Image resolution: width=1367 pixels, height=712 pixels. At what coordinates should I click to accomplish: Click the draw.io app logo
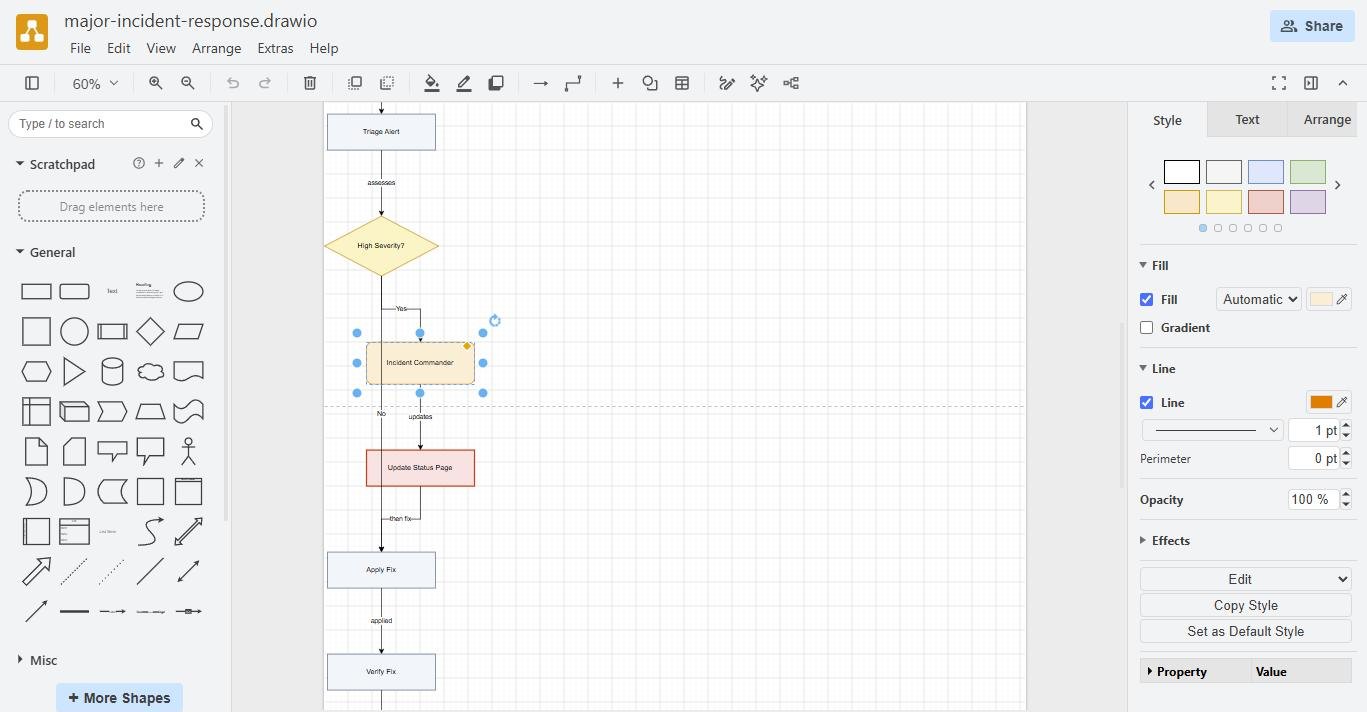click(x=32, y=32)
